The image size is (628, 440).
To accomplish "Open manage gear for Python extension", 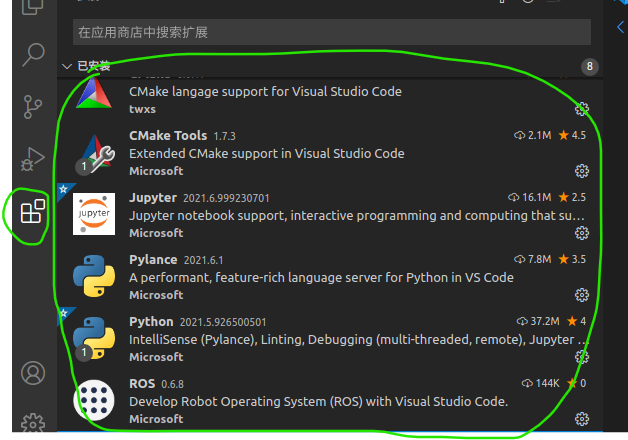I will (582, 357).
